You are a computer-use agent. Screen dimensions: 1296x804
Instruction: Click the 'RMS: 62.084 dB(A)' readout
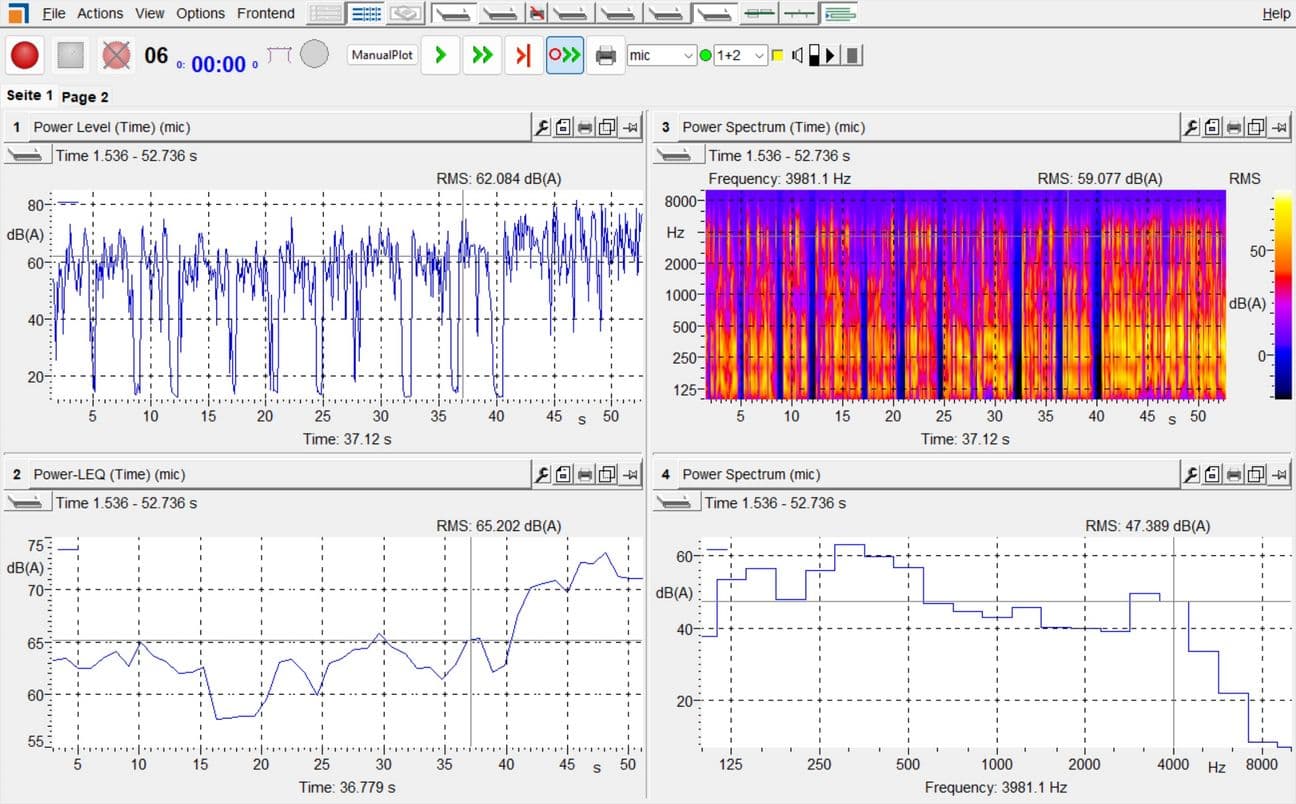tap(499, 178)
